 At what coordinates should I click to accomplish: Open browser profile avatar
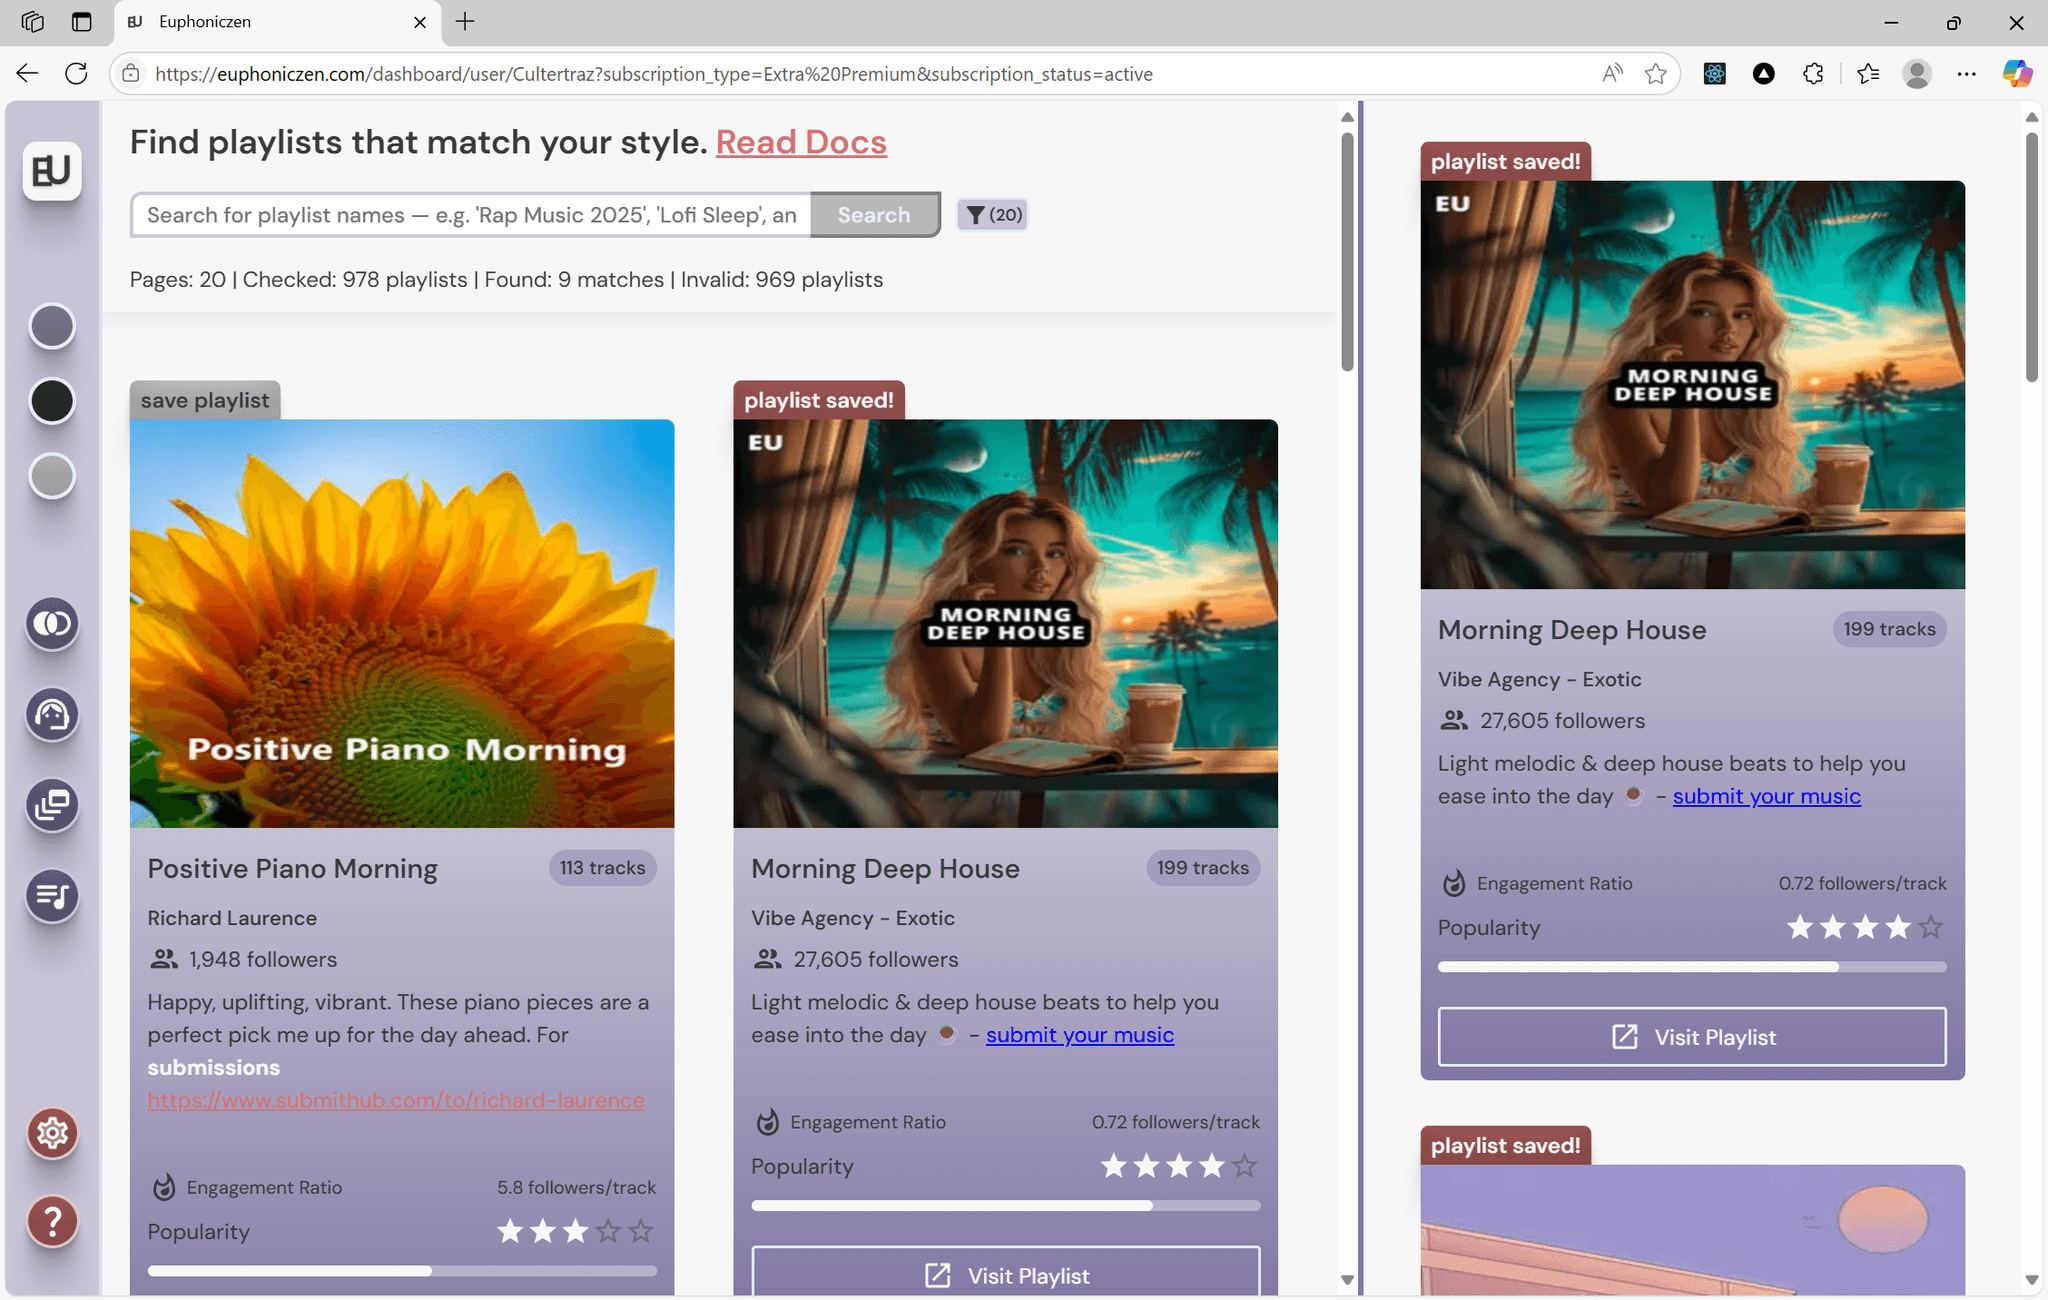point(1917,73)
